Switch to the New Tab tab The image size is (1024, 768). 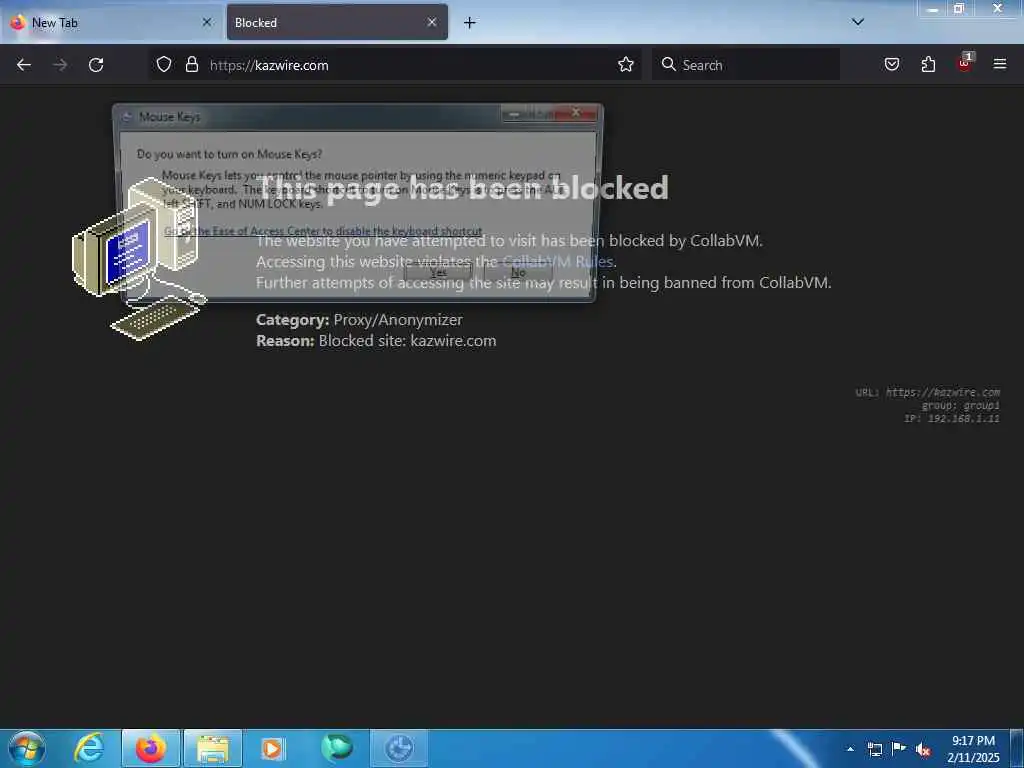[110, 22]
